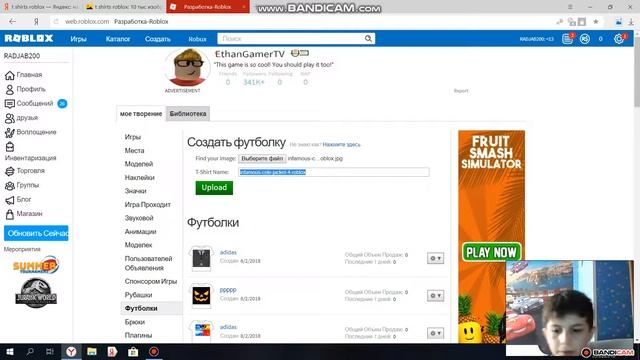Open the Robux balance icon
Image resolution: width=640 pixels, height=360 pixels.
click(584, 39)
